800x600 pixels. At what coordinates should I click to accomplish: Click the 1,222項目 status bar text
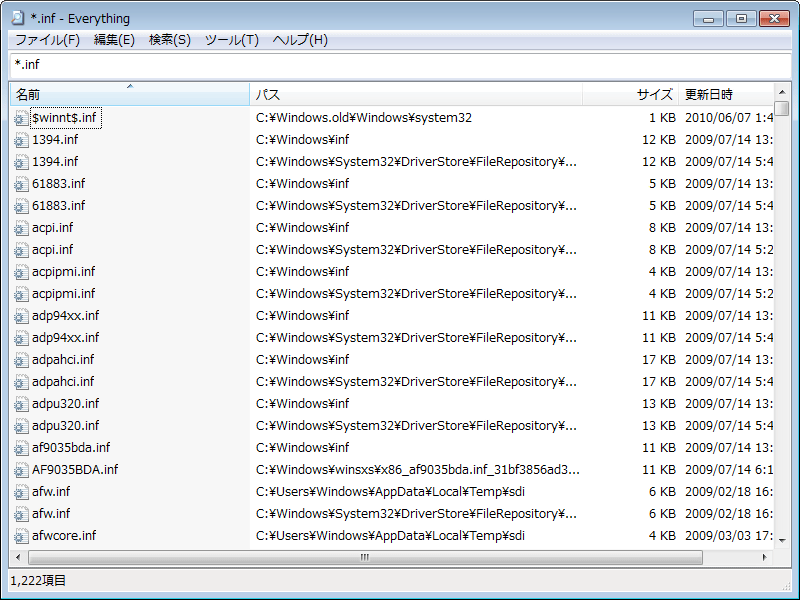click(x=38, y=580)
